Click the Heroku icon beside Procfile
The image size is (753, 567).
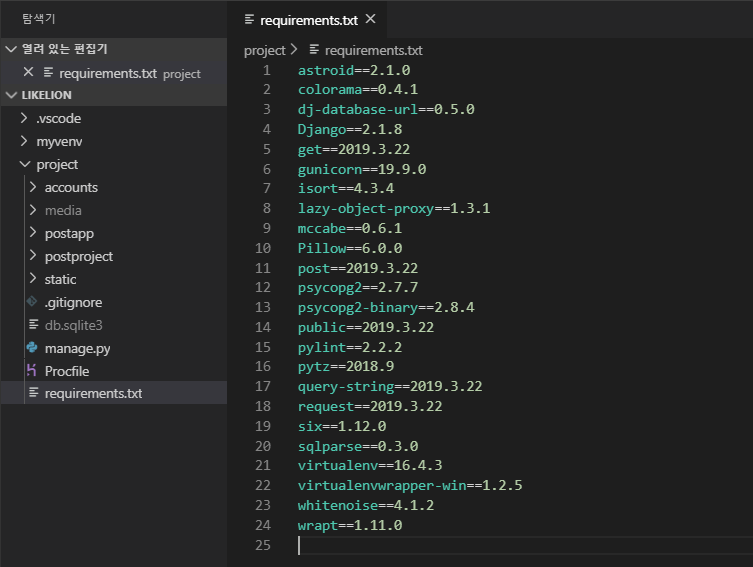[x=32, y=370]
